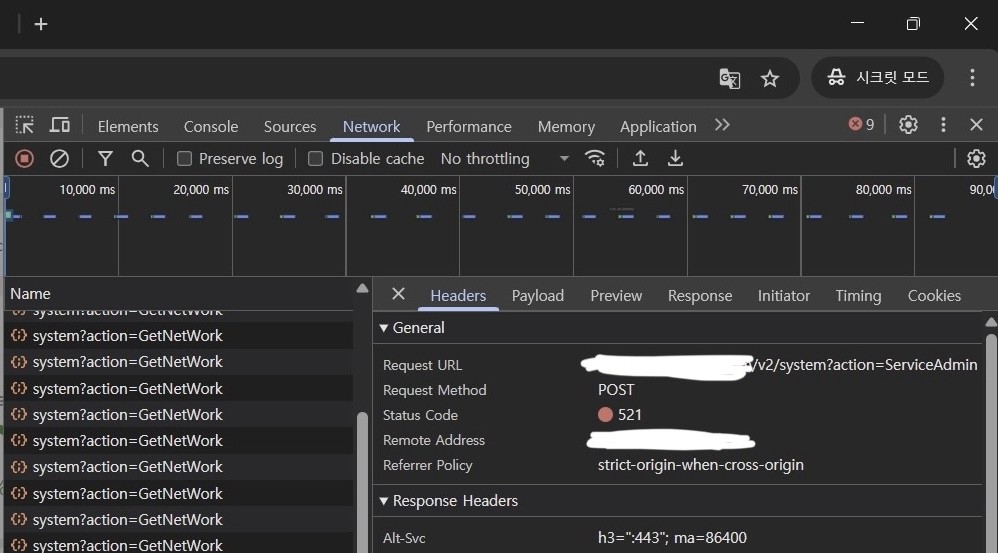
Task: Close the request details pane
Action: 398,294
